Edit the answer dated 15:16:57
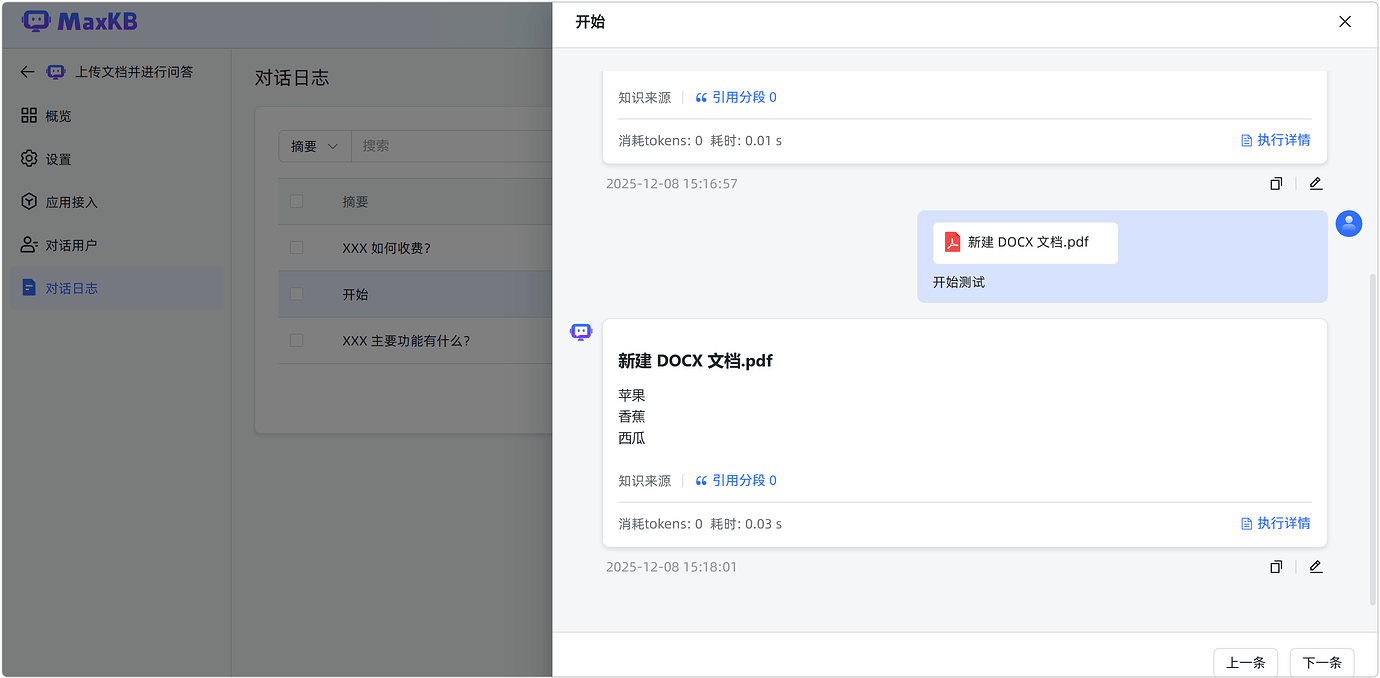Image resolution: width=1380 pixels, height=678 pixels. tap(1316, 184)
